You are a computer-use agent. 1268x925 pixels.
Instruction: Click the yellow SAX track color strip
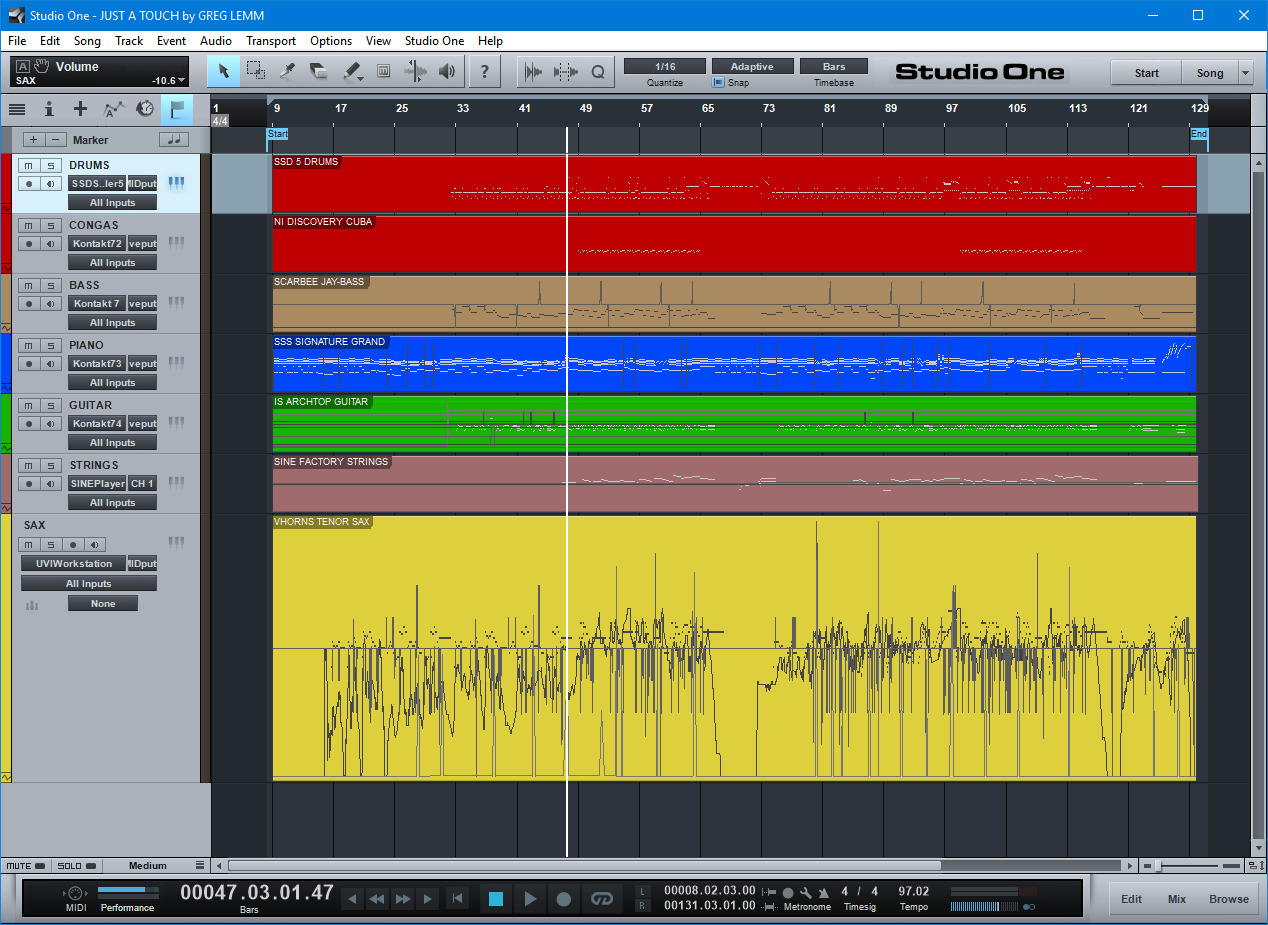[x=6, y=648]
